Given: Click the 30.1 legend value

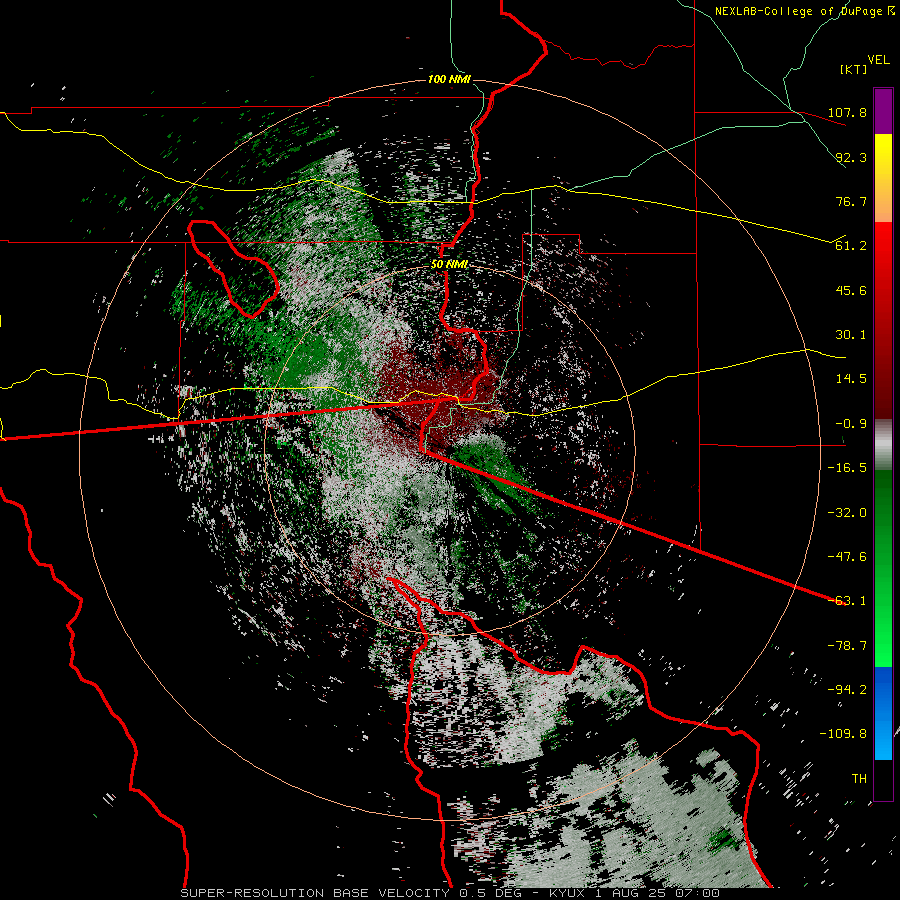Looking at the screenshot, I should coord(851,335).
